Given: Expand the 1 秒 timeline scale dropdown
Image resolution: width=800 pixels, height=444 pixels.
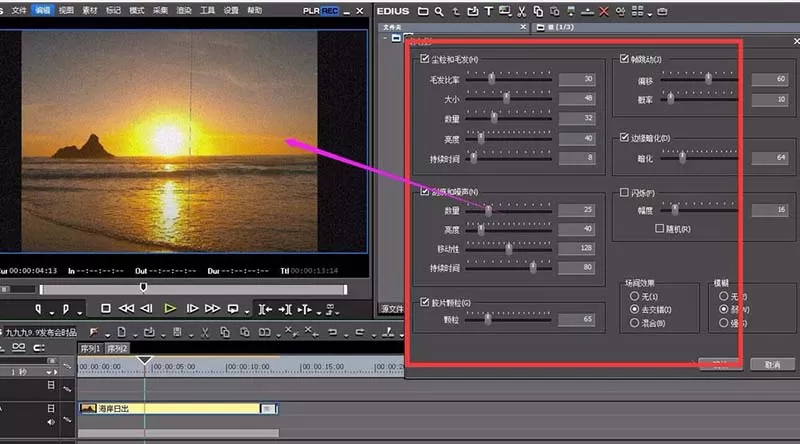Looking at the screenshot, I should coord(48,372).
